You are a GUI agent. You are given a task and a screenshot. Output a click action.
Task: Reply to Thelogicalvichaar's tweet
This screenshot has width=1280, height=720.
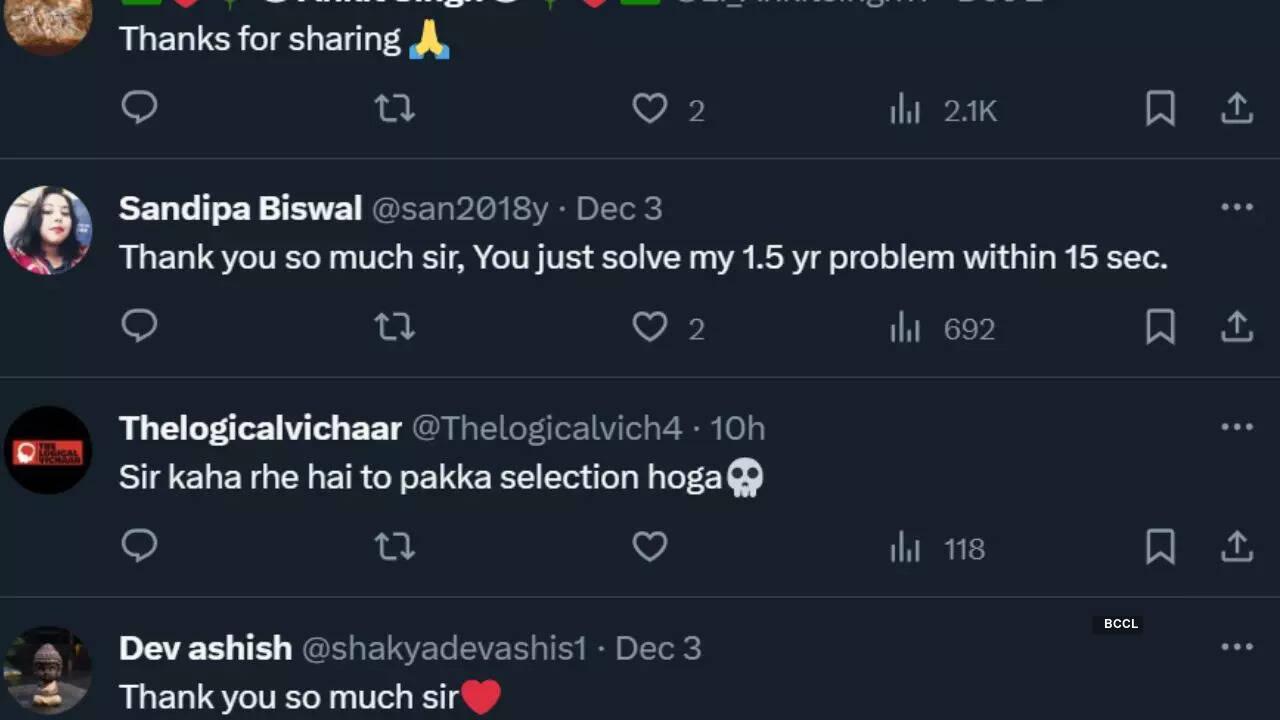tap(139, 546)
